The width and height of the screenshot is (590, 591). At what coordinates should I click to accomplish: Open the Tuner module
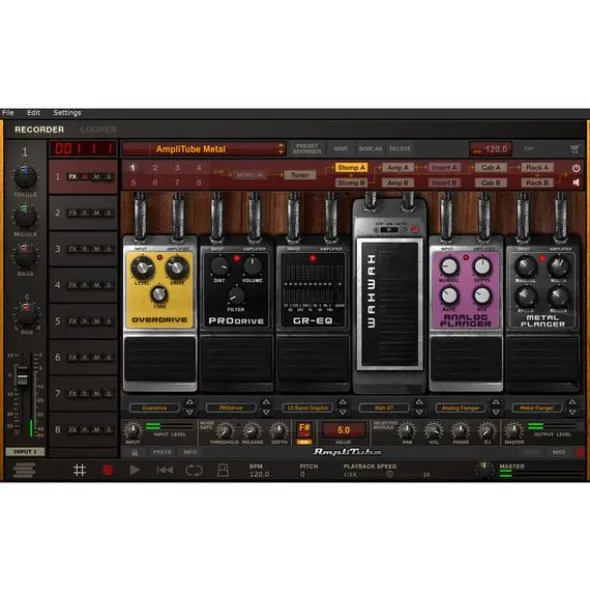[300, 175]
